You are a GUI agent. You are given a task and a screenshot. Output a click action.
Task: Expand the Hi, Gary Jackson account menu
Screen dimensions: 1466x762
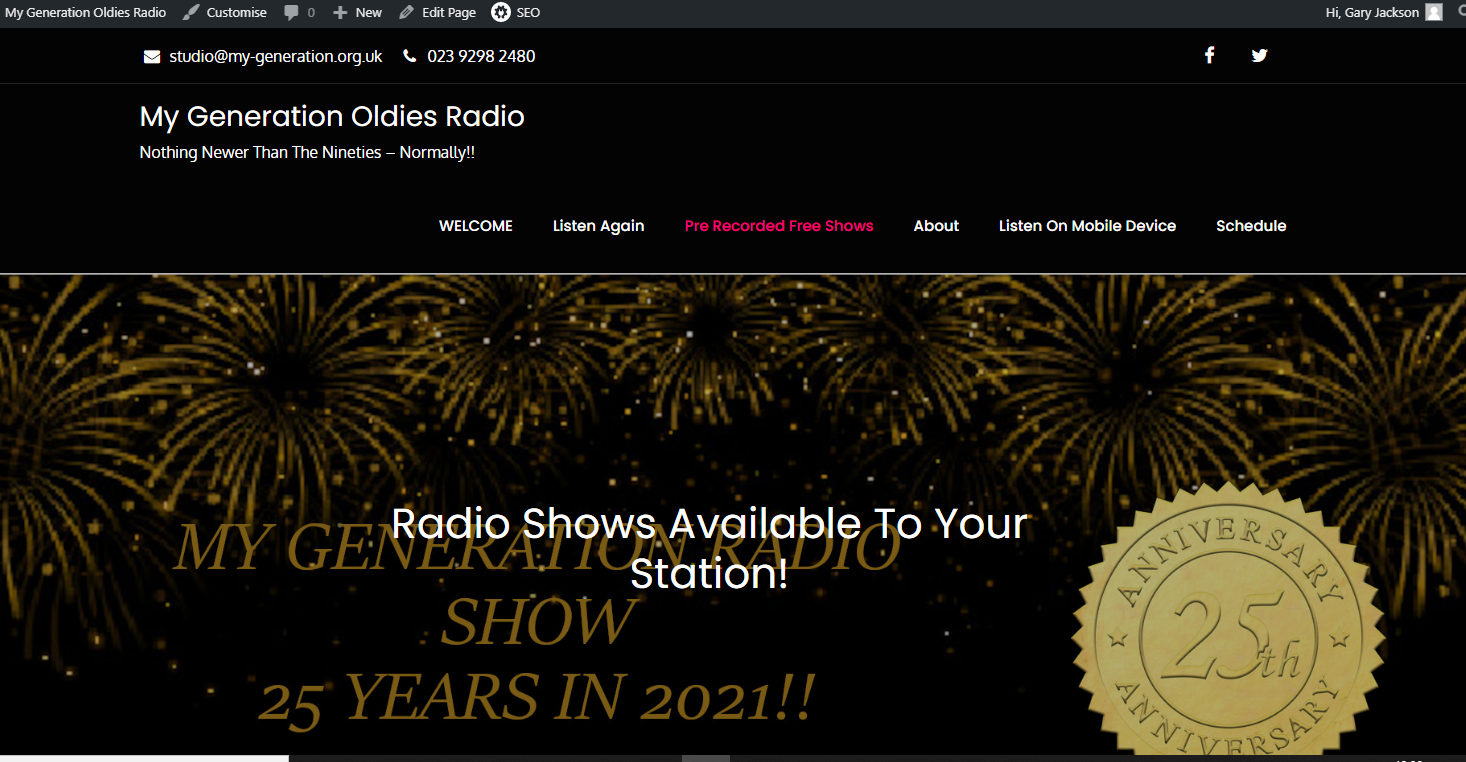(x=1371, y=13)
